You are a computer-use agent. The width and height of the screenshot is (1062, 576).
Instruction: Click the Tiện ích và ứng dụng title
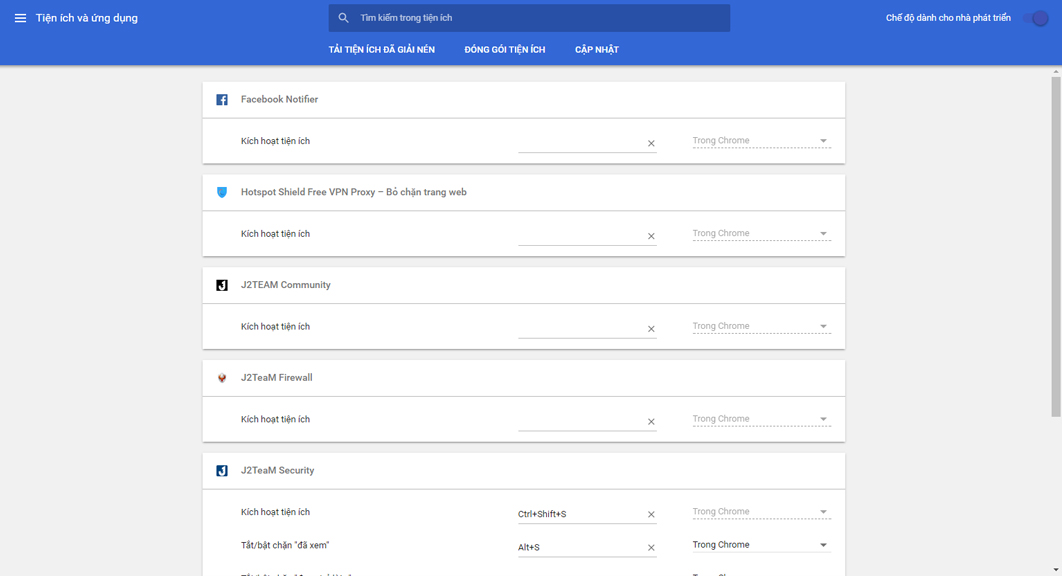(87, 18)
